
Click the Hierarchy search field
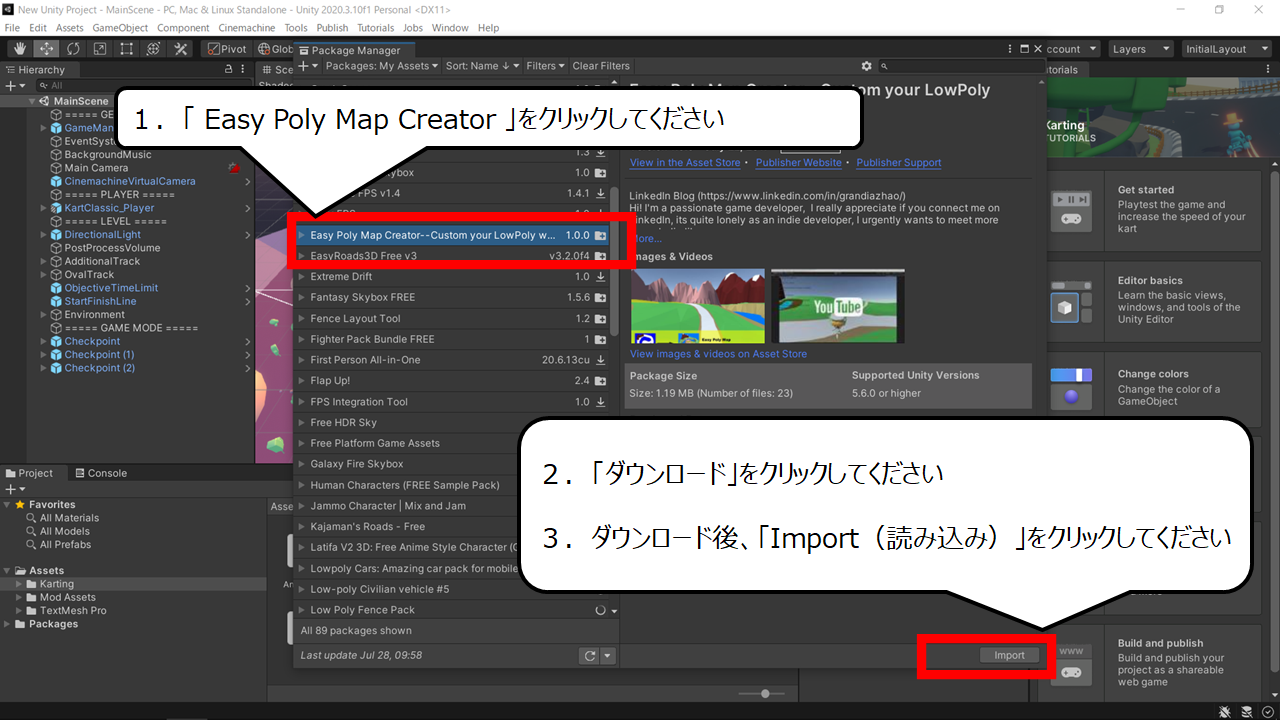click(145, 86)
